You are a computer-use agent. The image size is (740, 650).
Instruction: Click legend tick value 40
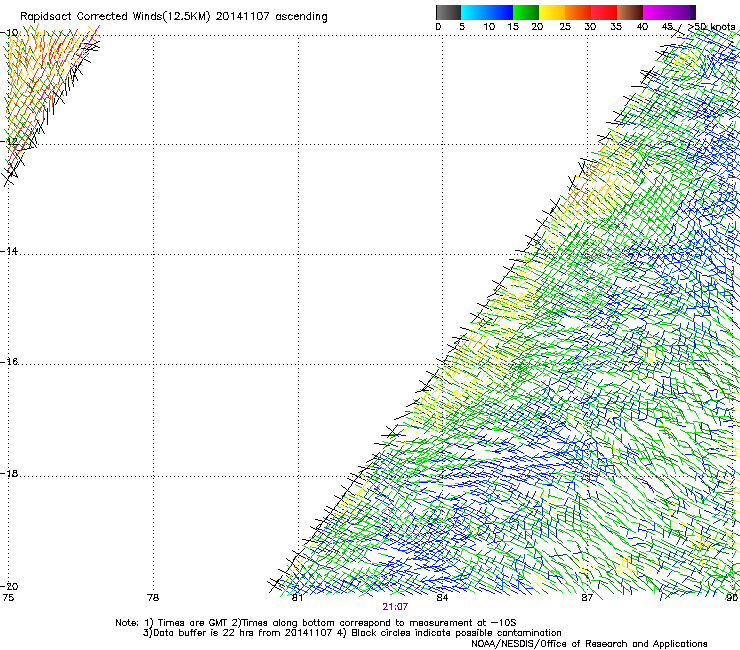(x=642, y=27)
